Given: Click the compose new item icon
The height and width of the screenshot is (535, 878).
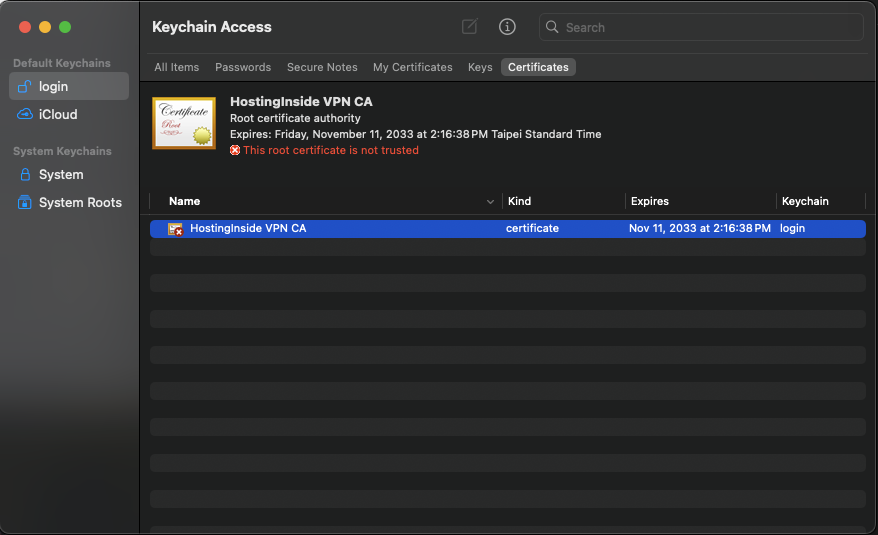Looking at the screenshot, I should pos(469,26).
